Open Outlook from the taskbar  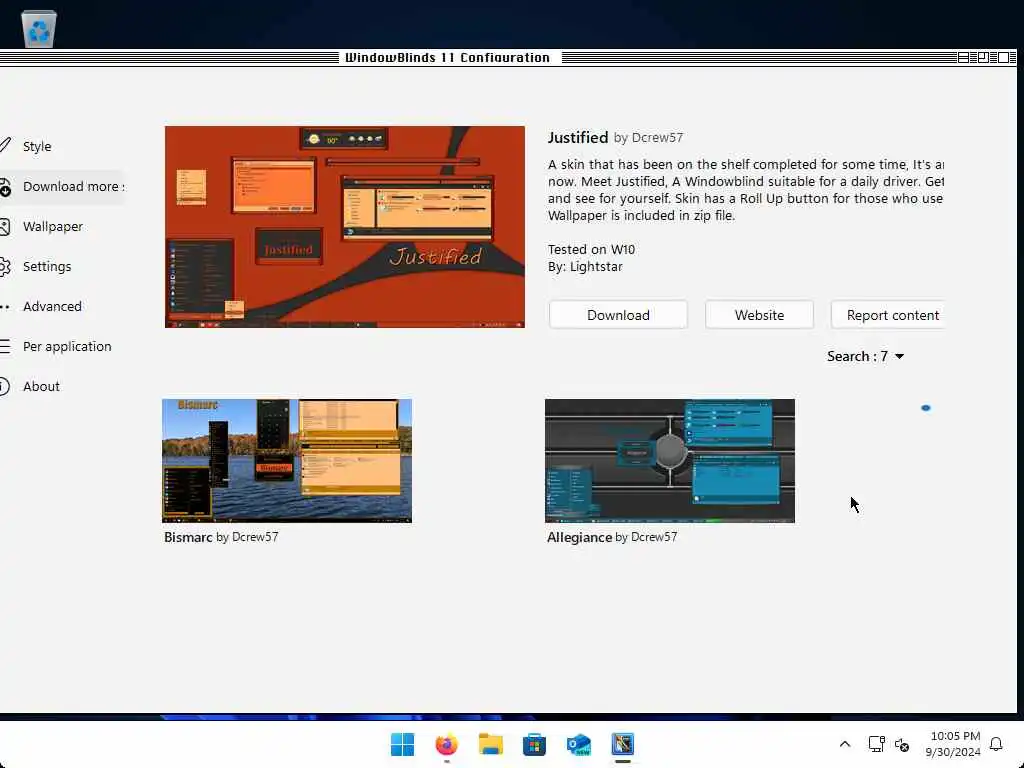coord(579,744)
